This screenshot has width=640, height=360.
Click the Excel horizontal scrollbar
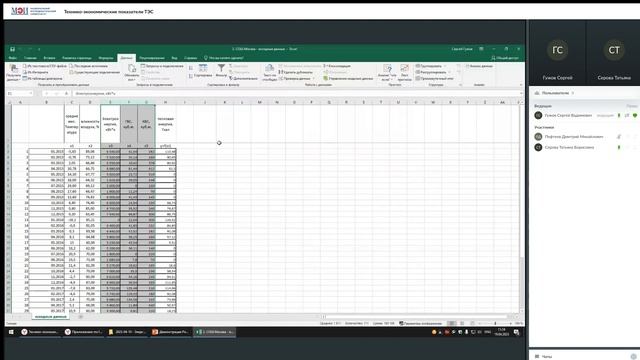coord(416,317)
